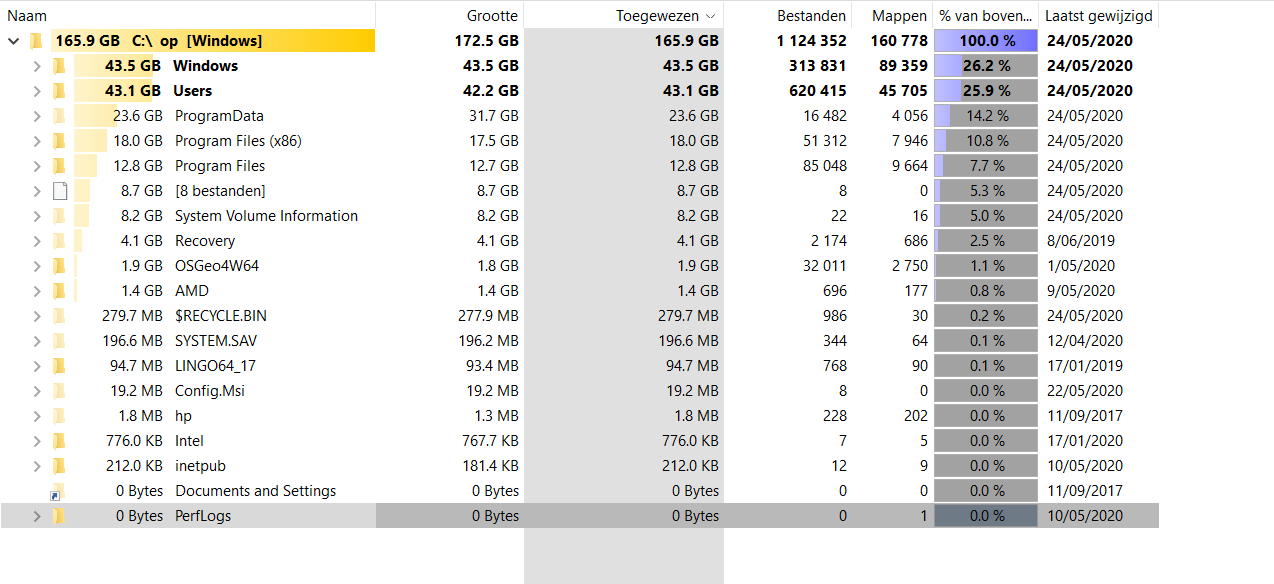Click the $RECYCLE.BIN folder icon
The width and height of the screenshot is (1274, 584).
click(60, 316)
